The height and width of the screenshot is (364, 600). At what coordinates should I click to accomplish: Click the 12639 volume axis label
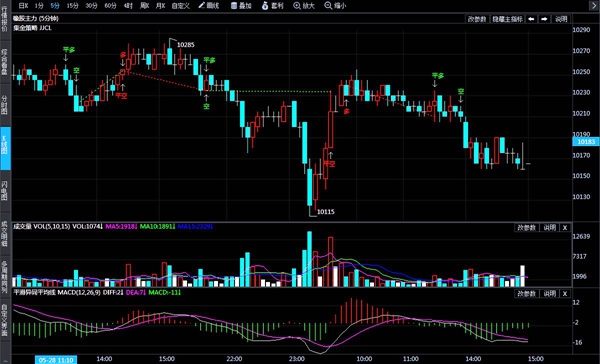tap(581, 236)
